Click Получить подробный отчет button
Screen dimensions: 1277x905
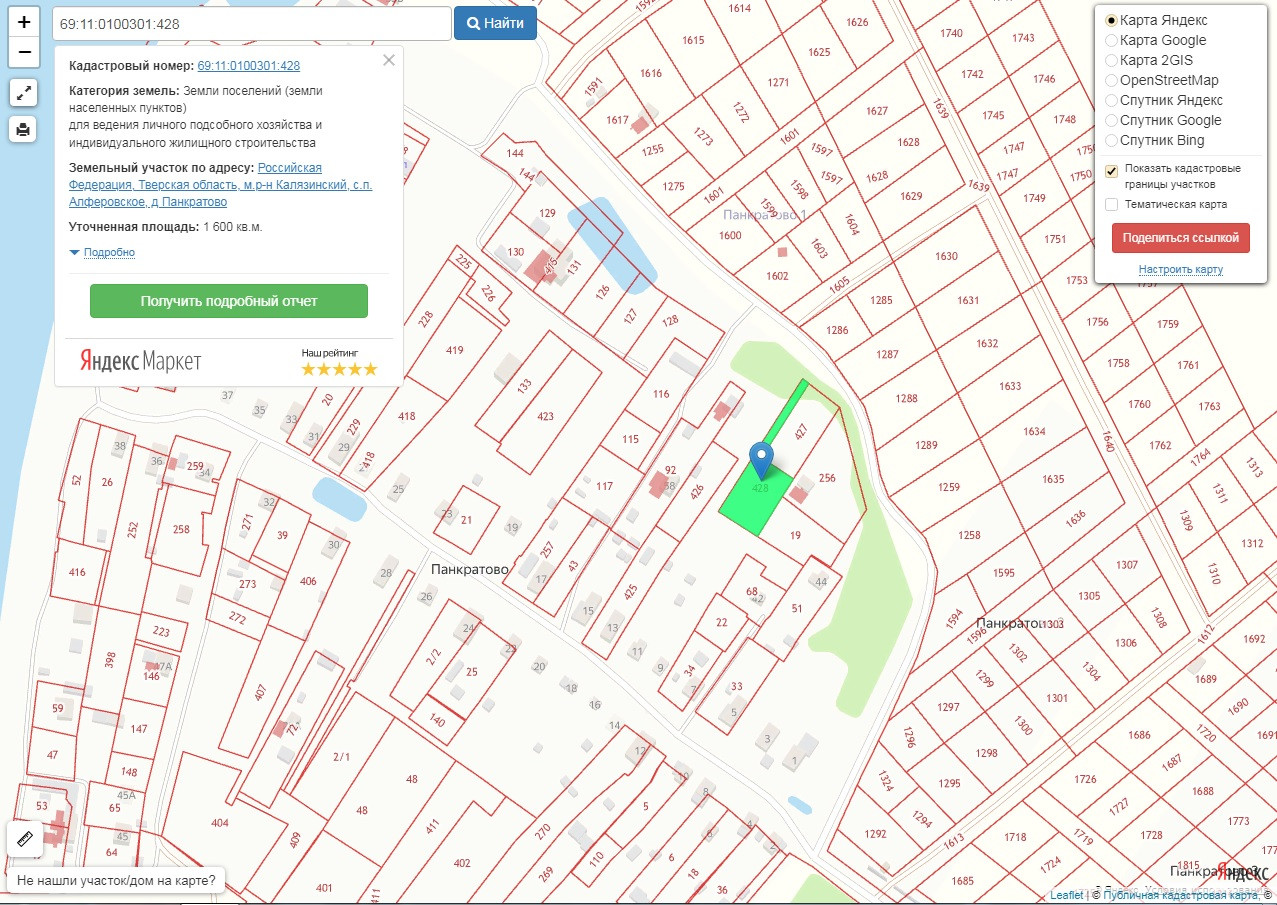point(229,301)
